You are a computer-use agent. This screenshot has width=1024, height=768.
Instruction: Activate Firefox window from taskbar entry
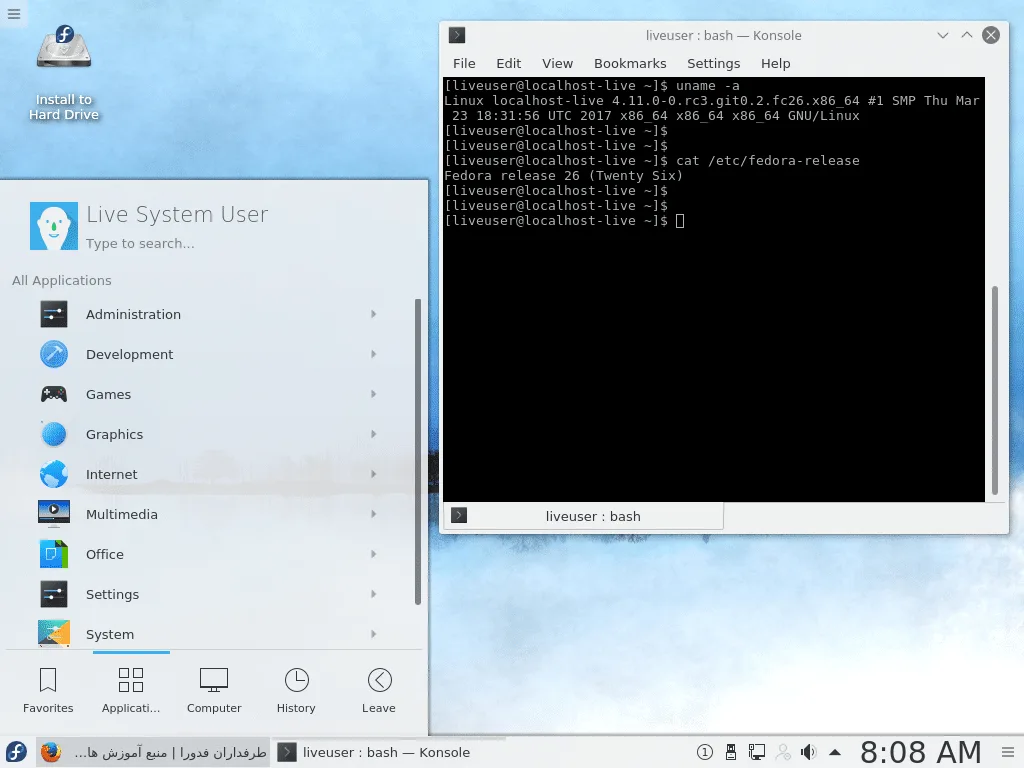click(153, 752)
